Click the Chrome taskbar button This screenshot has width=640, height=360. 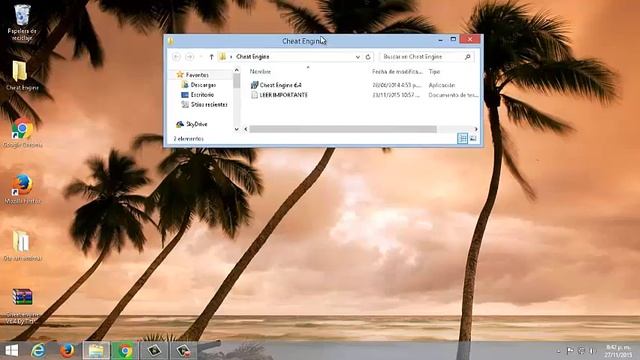pos(125,351)
